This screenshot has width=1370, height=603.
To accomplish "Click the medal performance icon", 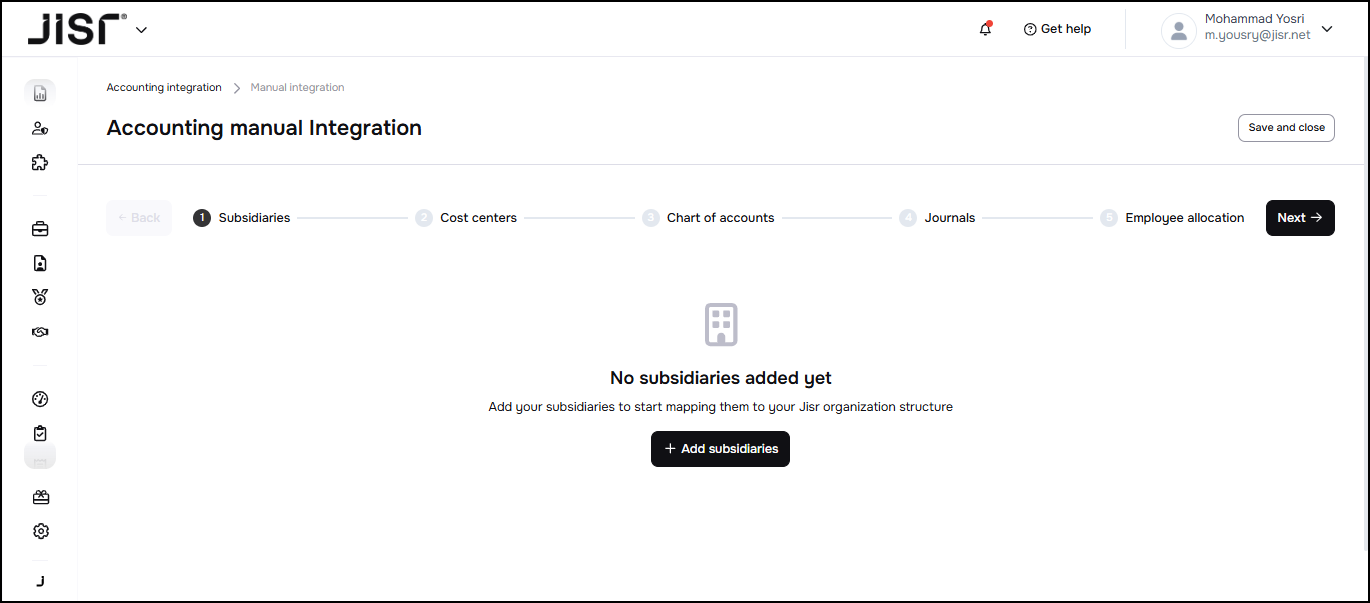I will click(40, 297).
